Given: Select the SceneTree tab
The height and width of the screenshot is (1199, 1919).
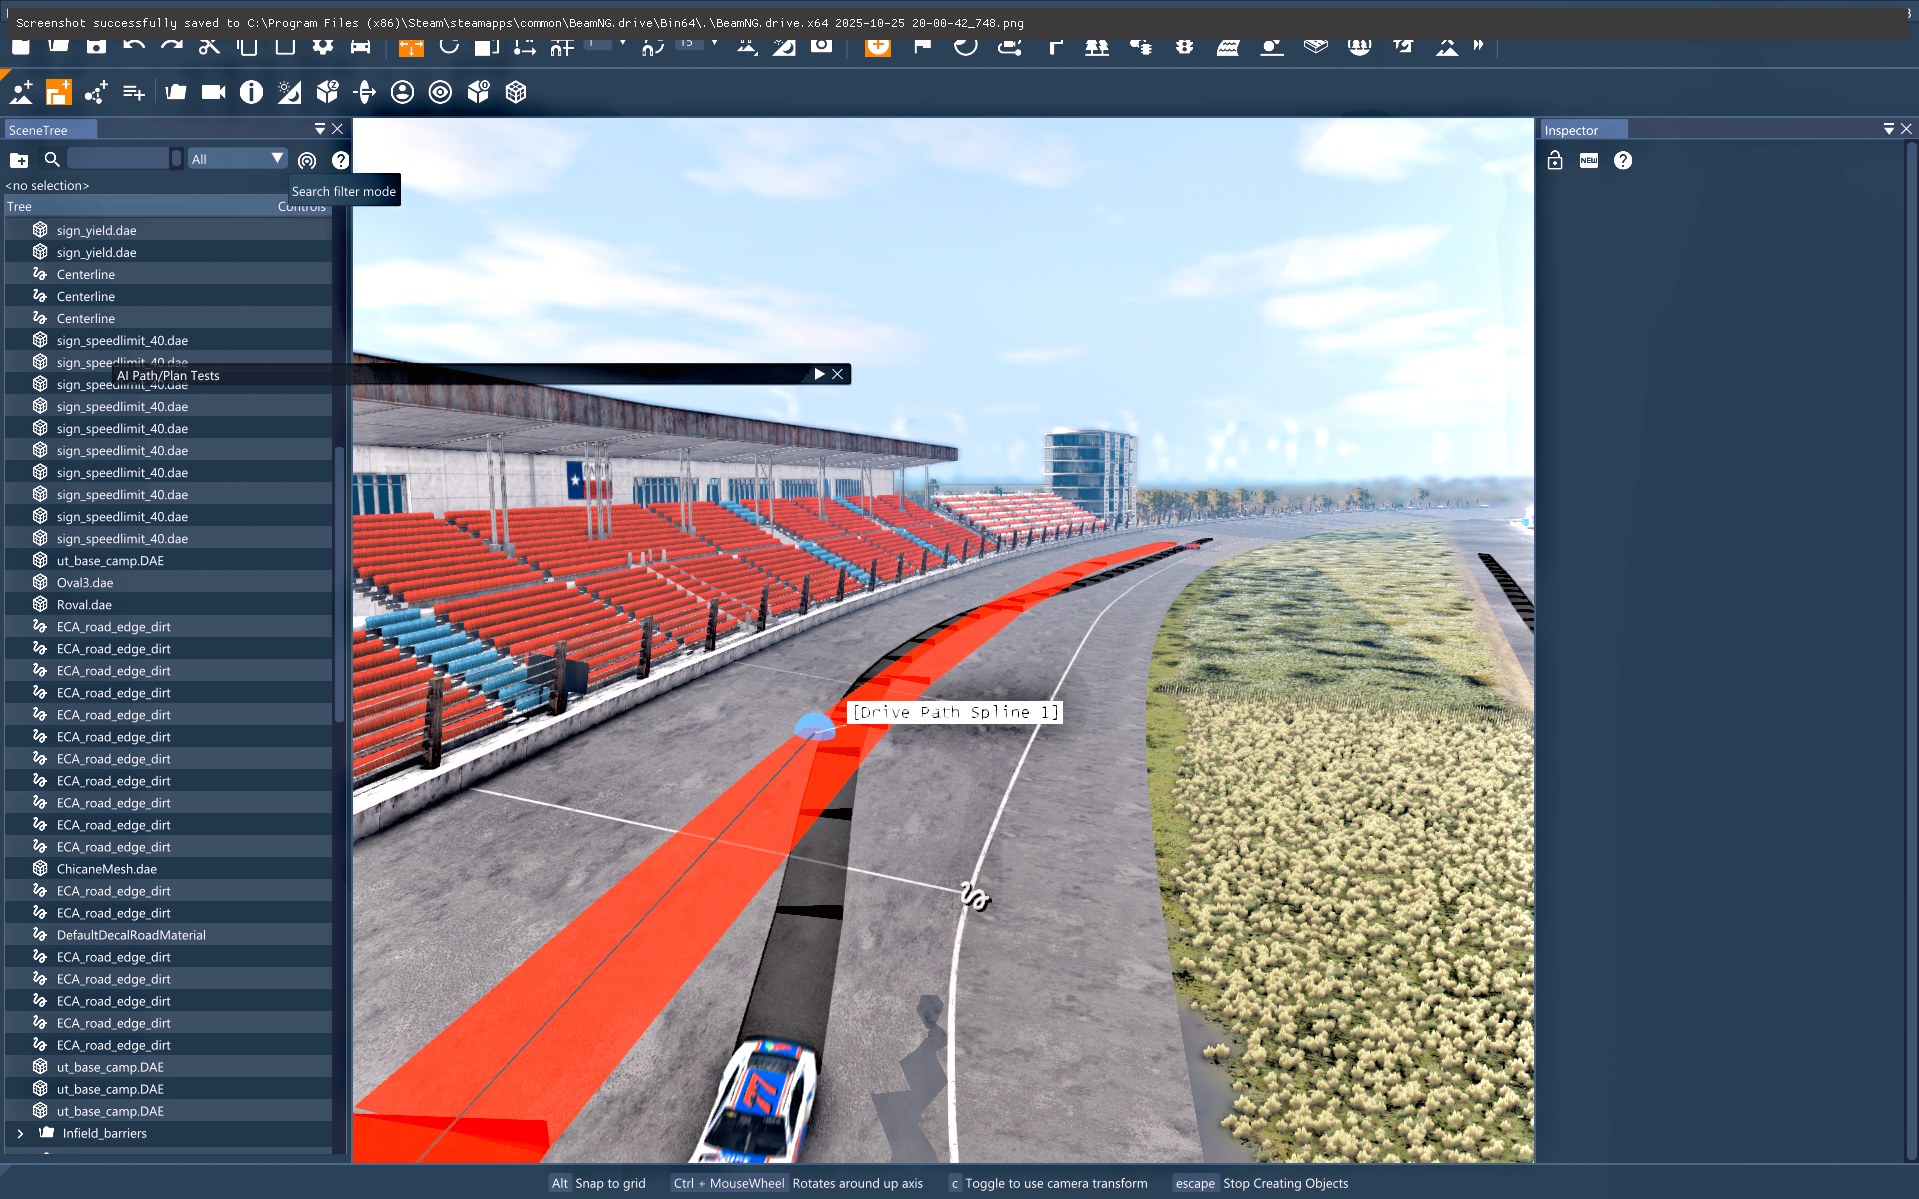Looking at the screenshot, I should [x=50, y=130].
